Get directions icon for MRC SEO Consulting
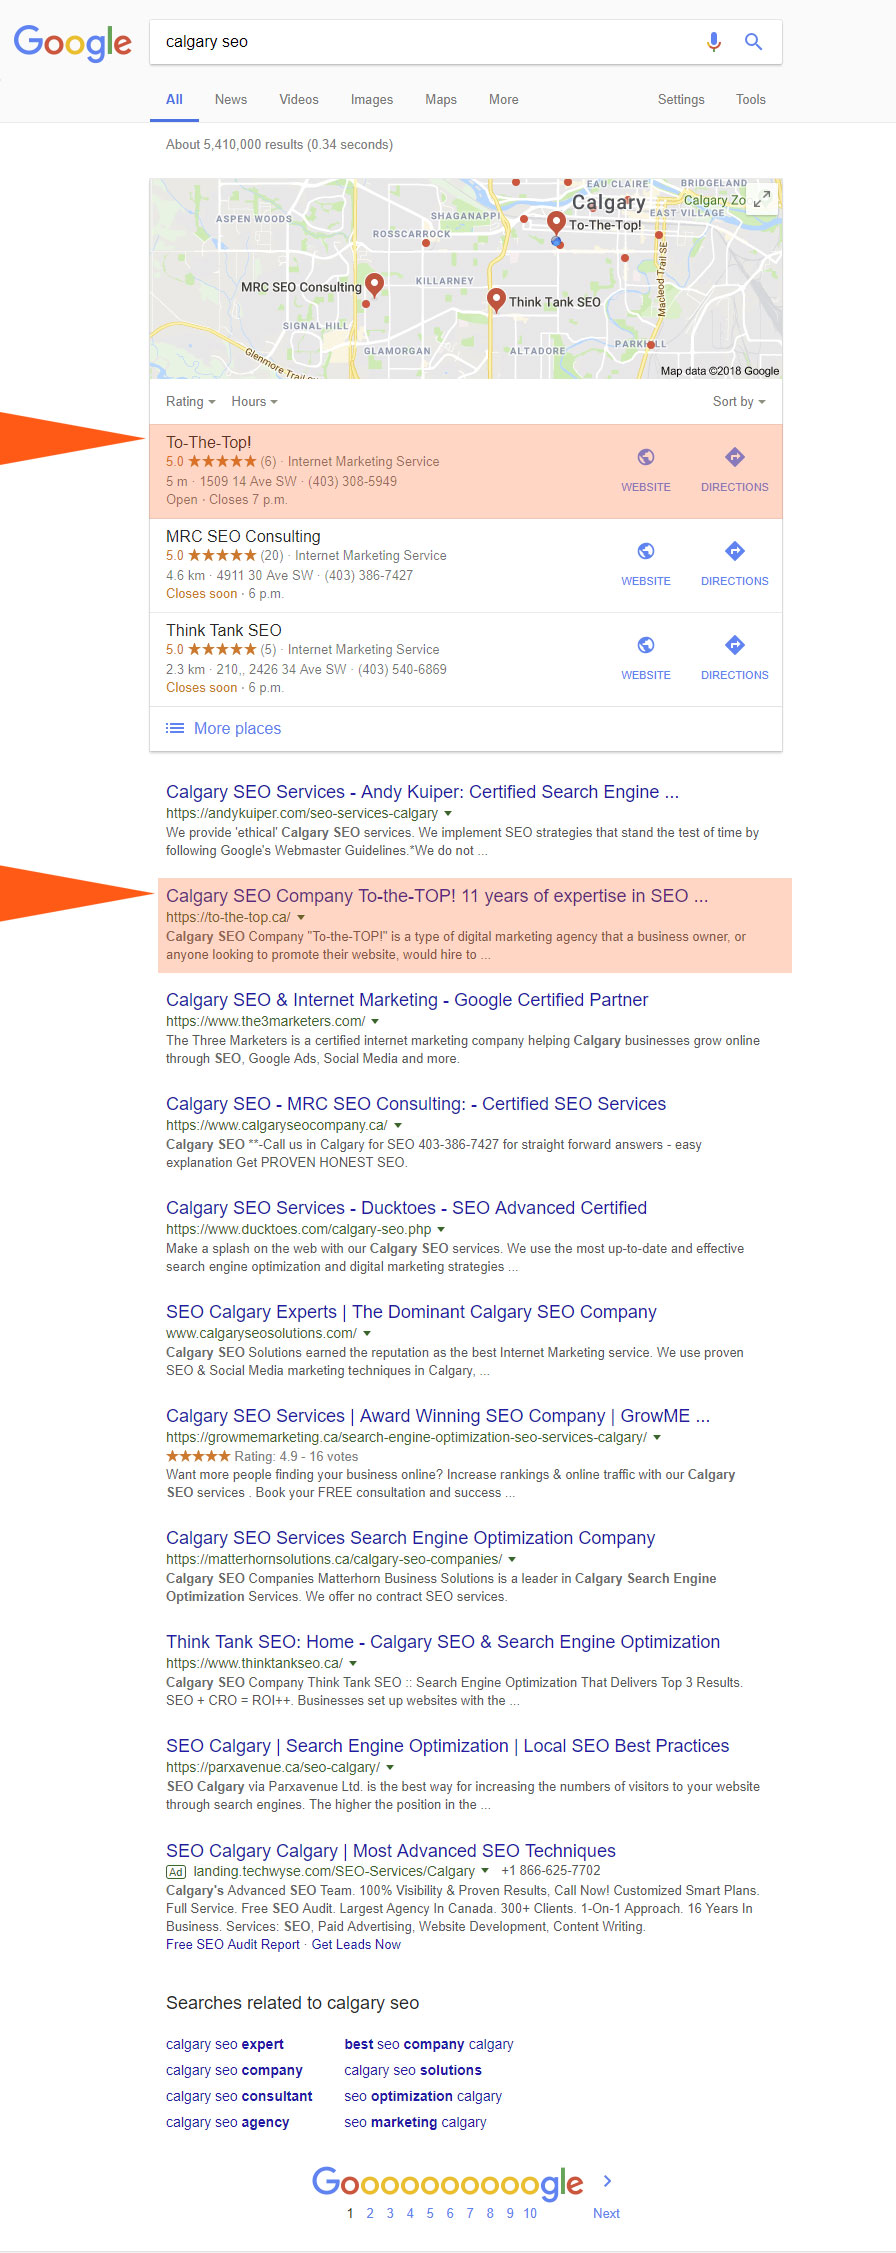This screenshot has width=896, height=2253. [735, 551]
